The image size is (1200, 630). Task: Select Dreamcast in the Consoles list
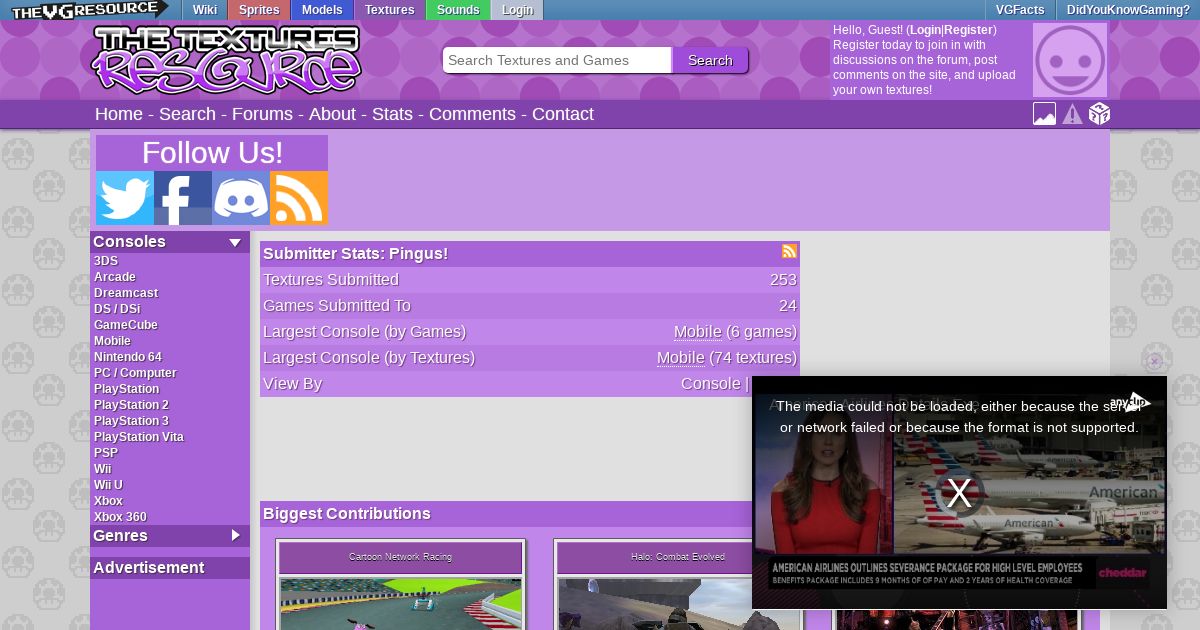tap(126, 293)
